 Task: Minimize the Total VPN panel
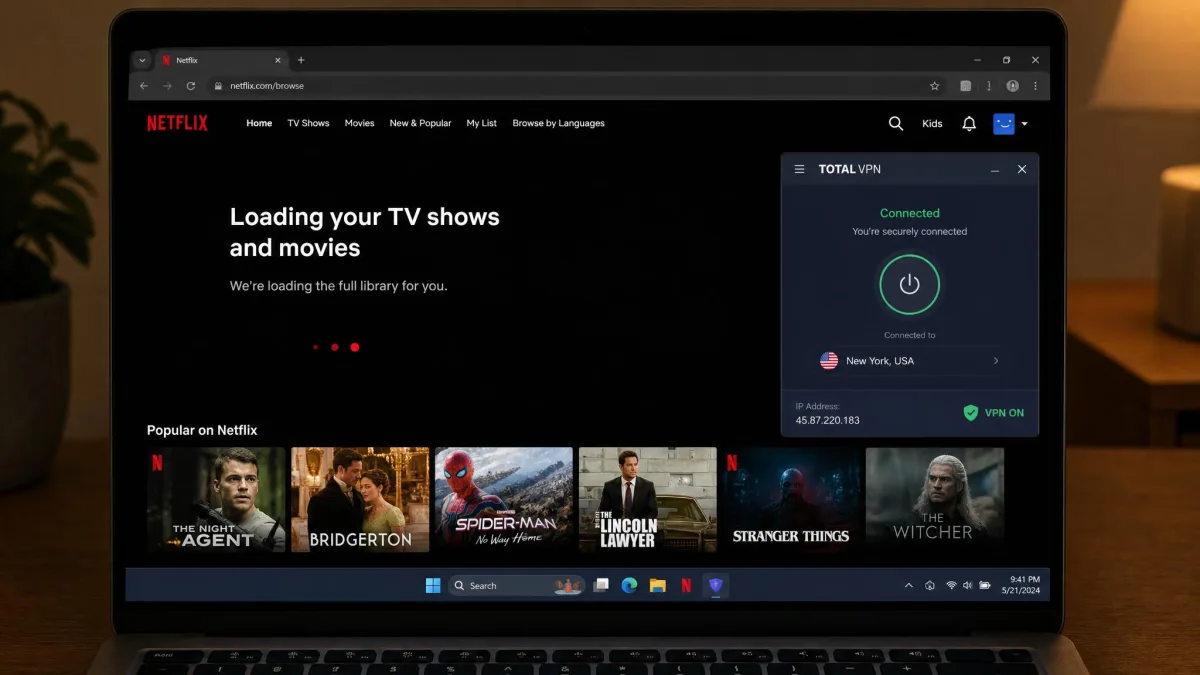[x=994, y=170]
